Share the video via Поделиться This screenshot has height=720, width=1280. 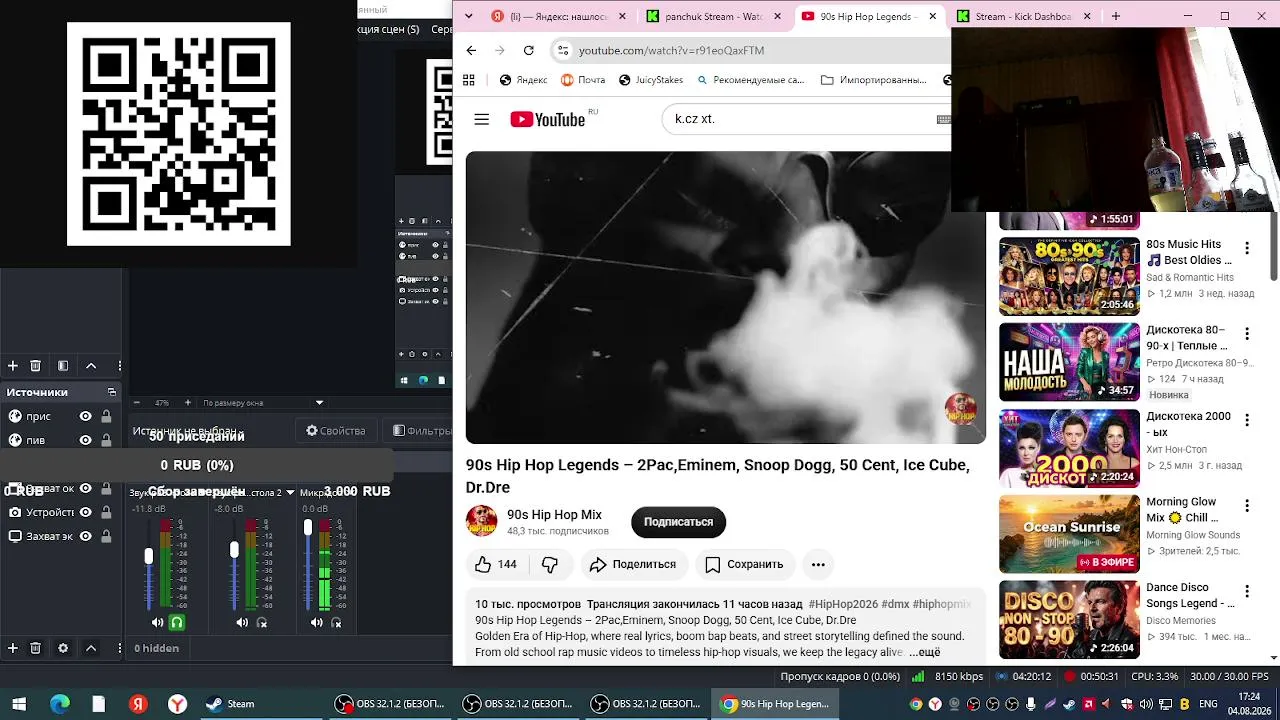pyautogui.click(x=633, y=565)
